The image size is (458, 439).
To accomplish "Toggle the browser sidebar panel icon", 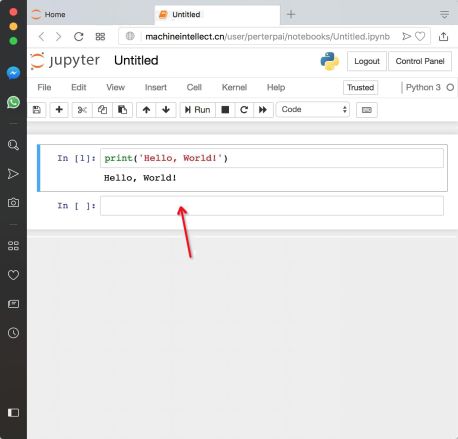I will pos(13,413).
